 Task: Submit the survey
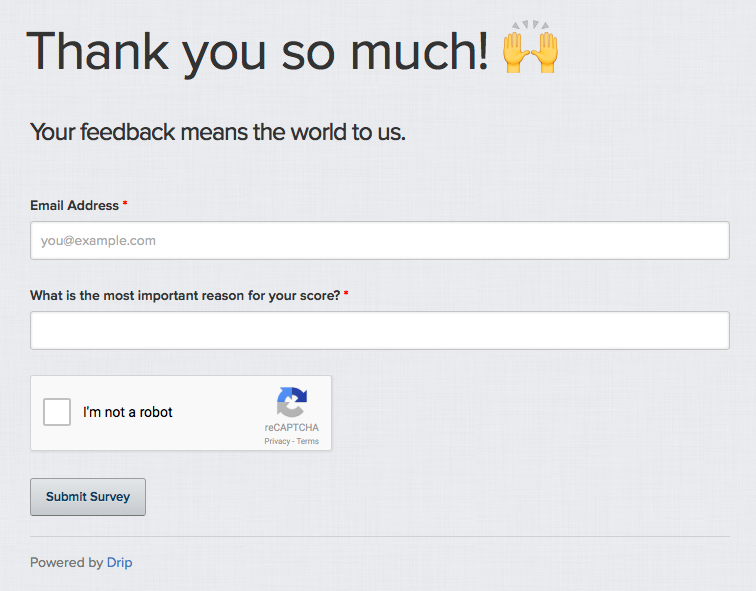click(x=88, y=497)
